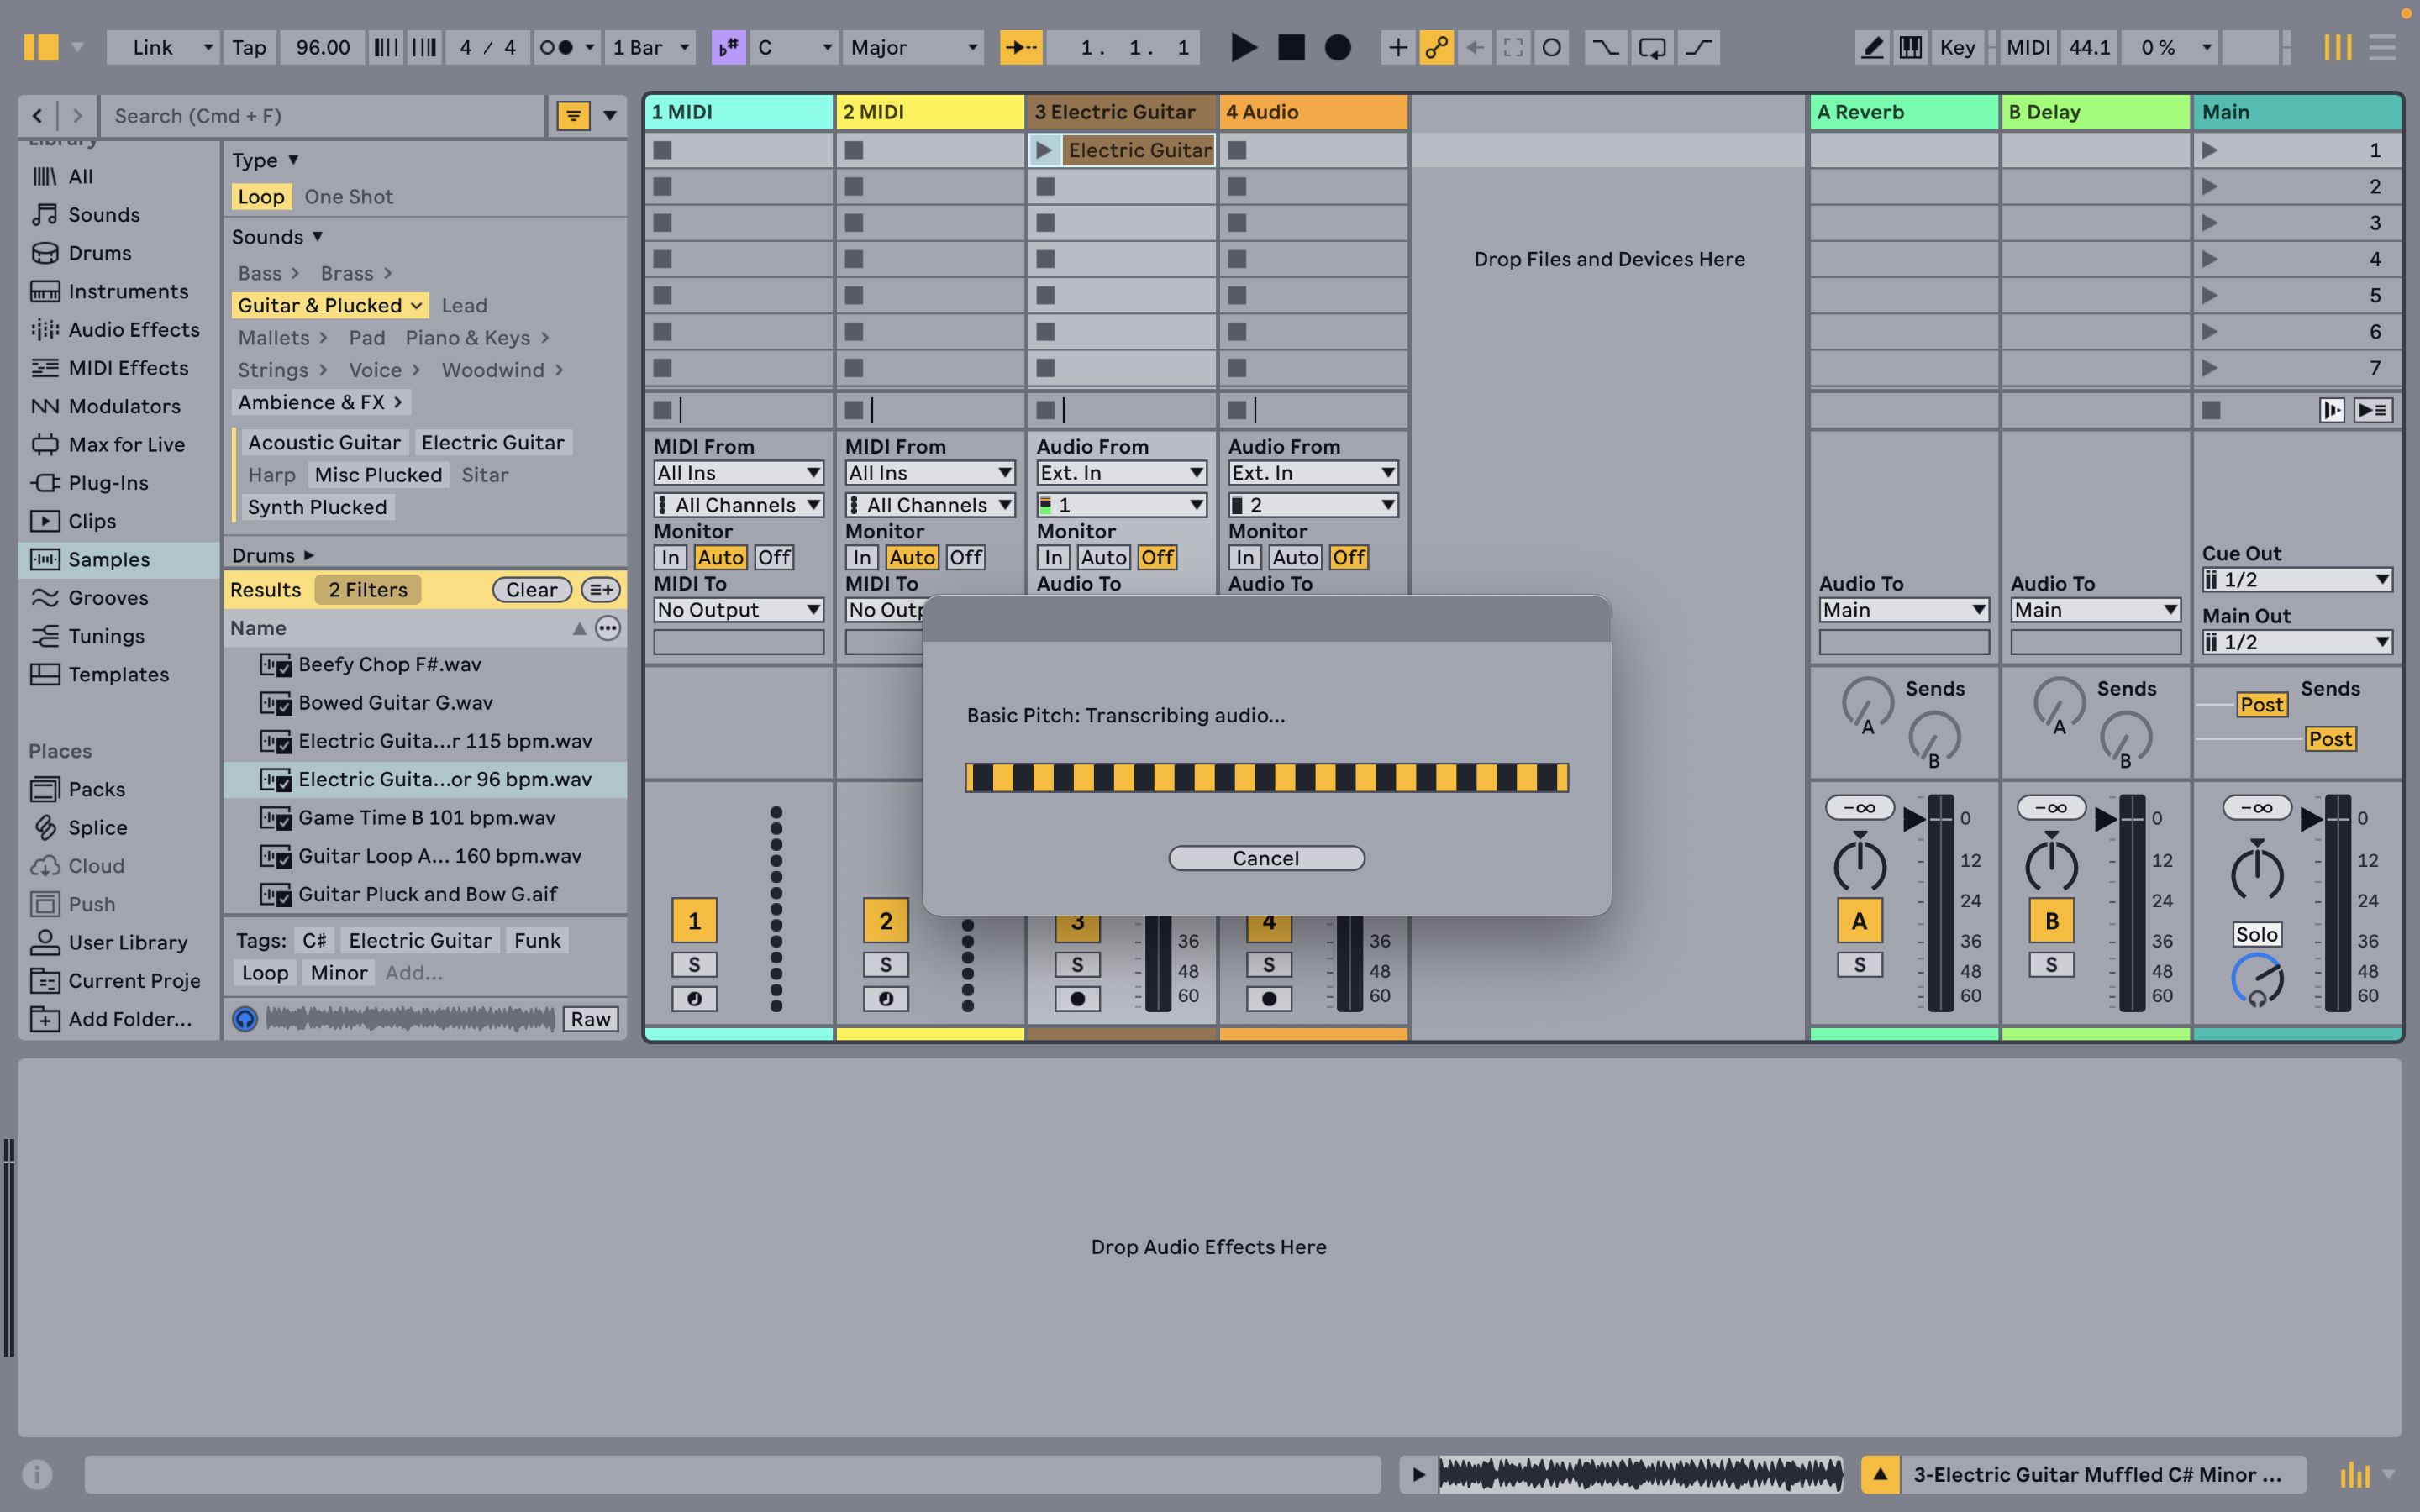Click the Play button in the transport bar
The height and width of the screenshot is (1512, 2420).
point(1243,47)
